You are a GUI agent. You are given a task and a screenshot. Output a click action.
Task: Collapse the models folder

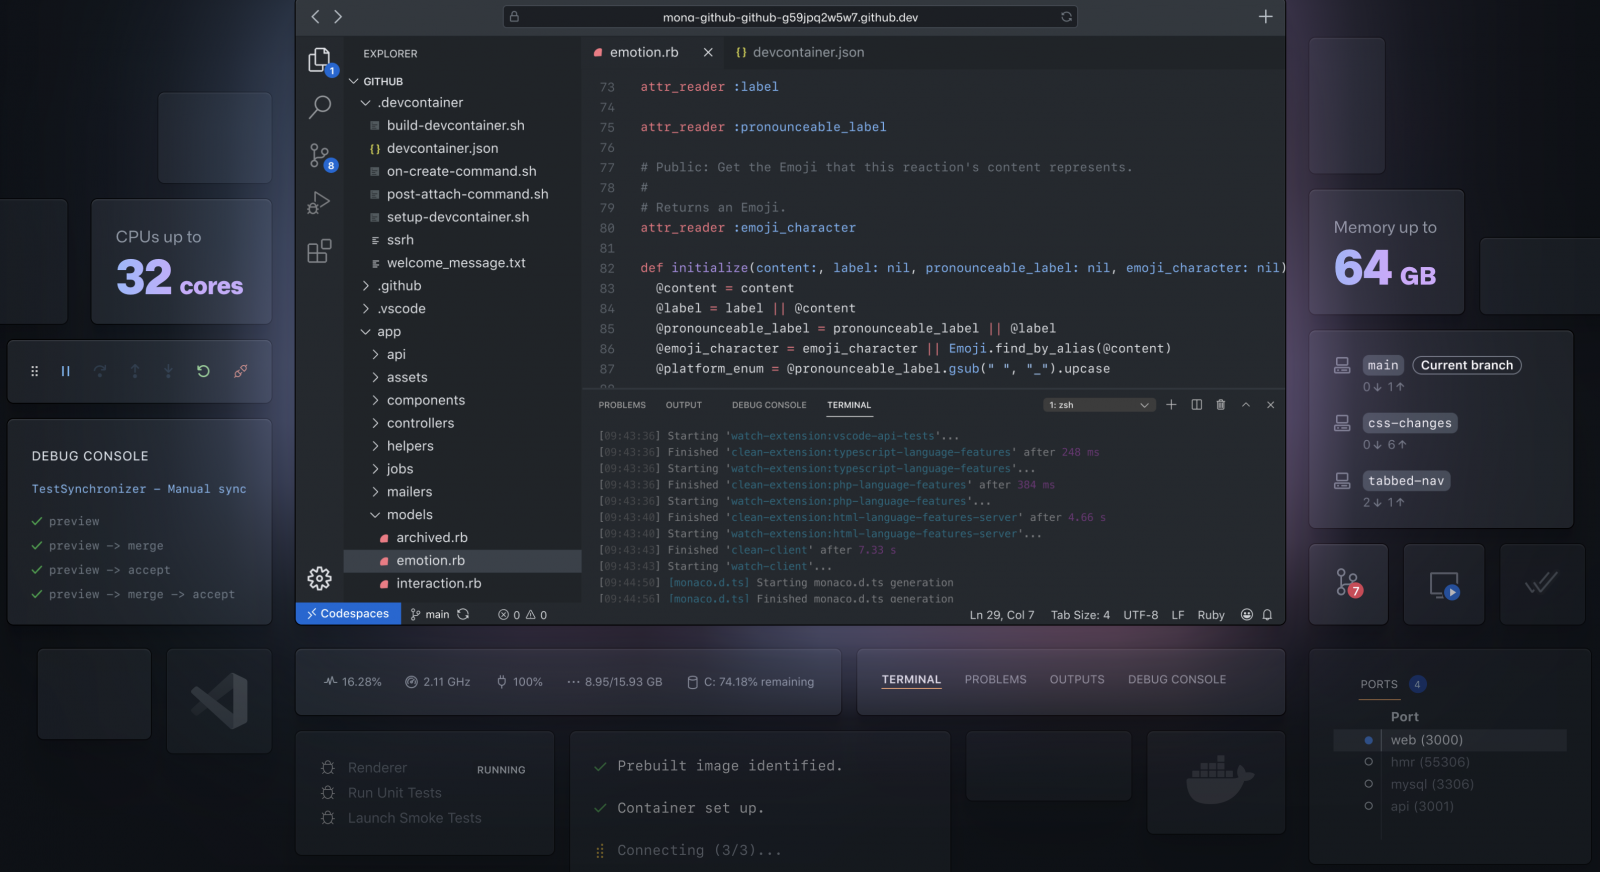click(x=409, y=515)
